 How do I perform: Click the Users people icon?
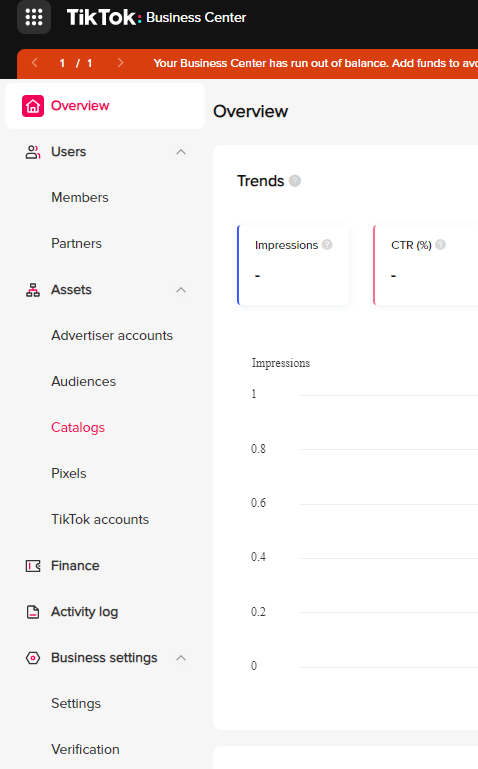(33, 152)
